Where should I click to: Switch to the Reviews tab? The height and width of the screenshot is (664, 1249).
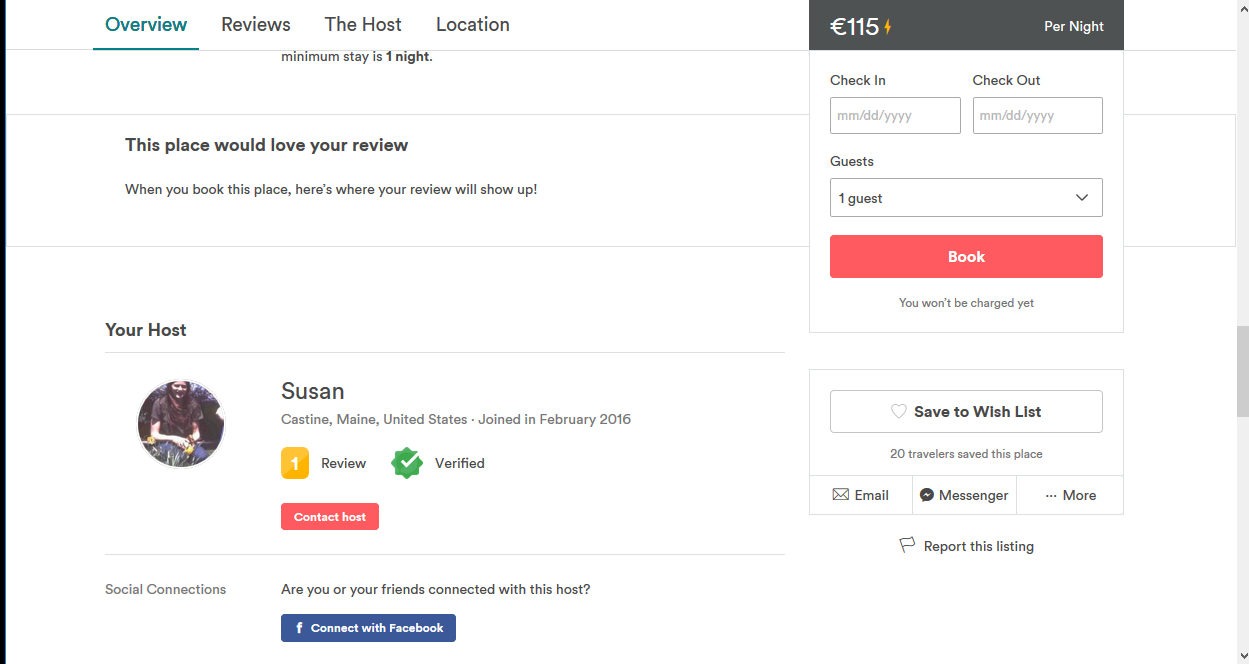pos(256,25)
